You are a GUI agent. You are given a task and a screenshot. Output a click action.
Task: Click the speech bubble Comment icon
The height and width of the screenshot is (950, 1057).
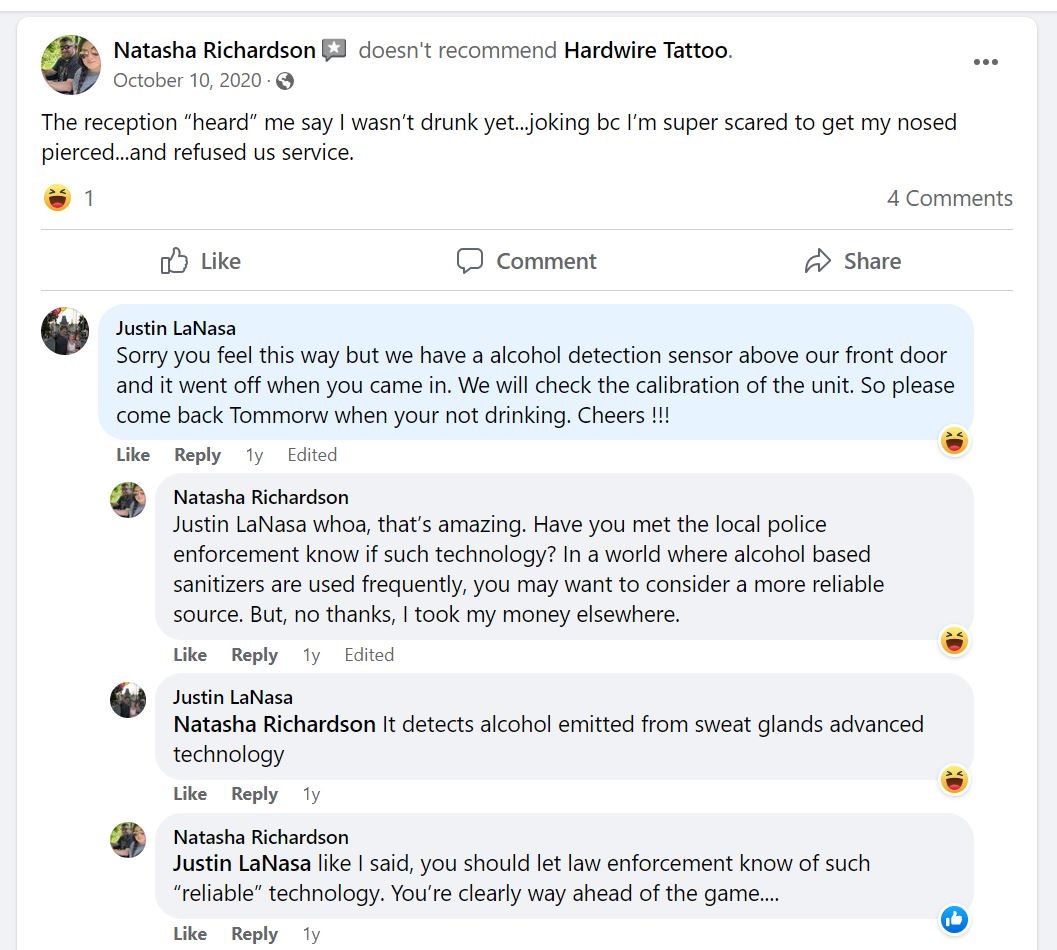tap(470, 261)
